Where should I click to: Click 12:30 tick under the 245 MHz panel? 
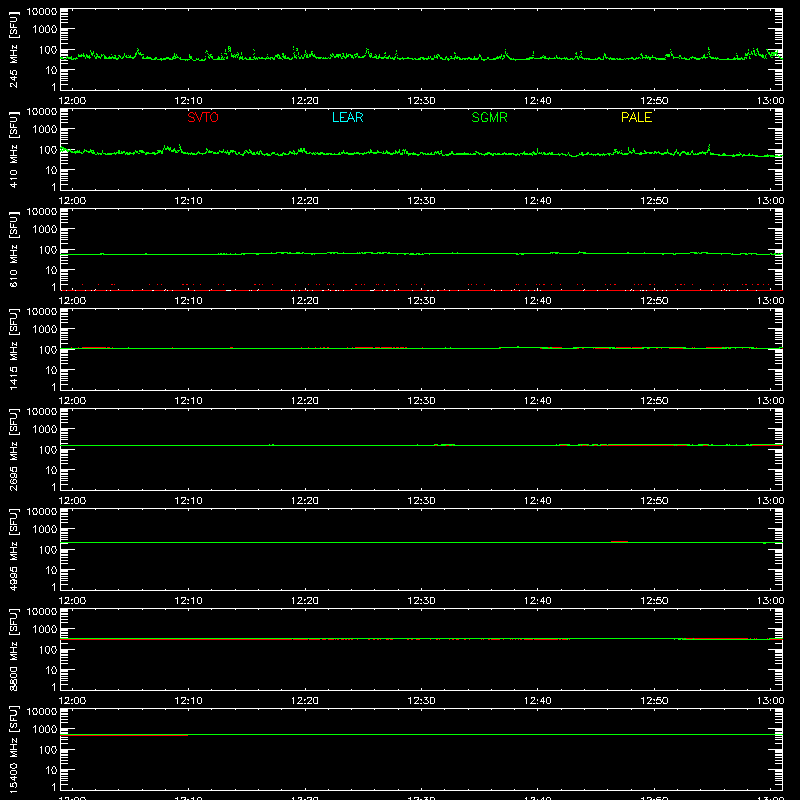point(421,101)
